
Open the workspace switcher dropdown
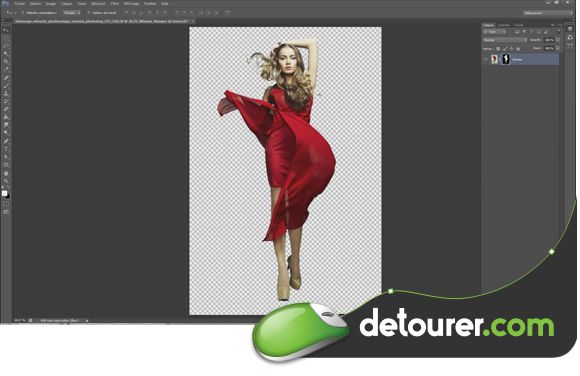point(547,13)
